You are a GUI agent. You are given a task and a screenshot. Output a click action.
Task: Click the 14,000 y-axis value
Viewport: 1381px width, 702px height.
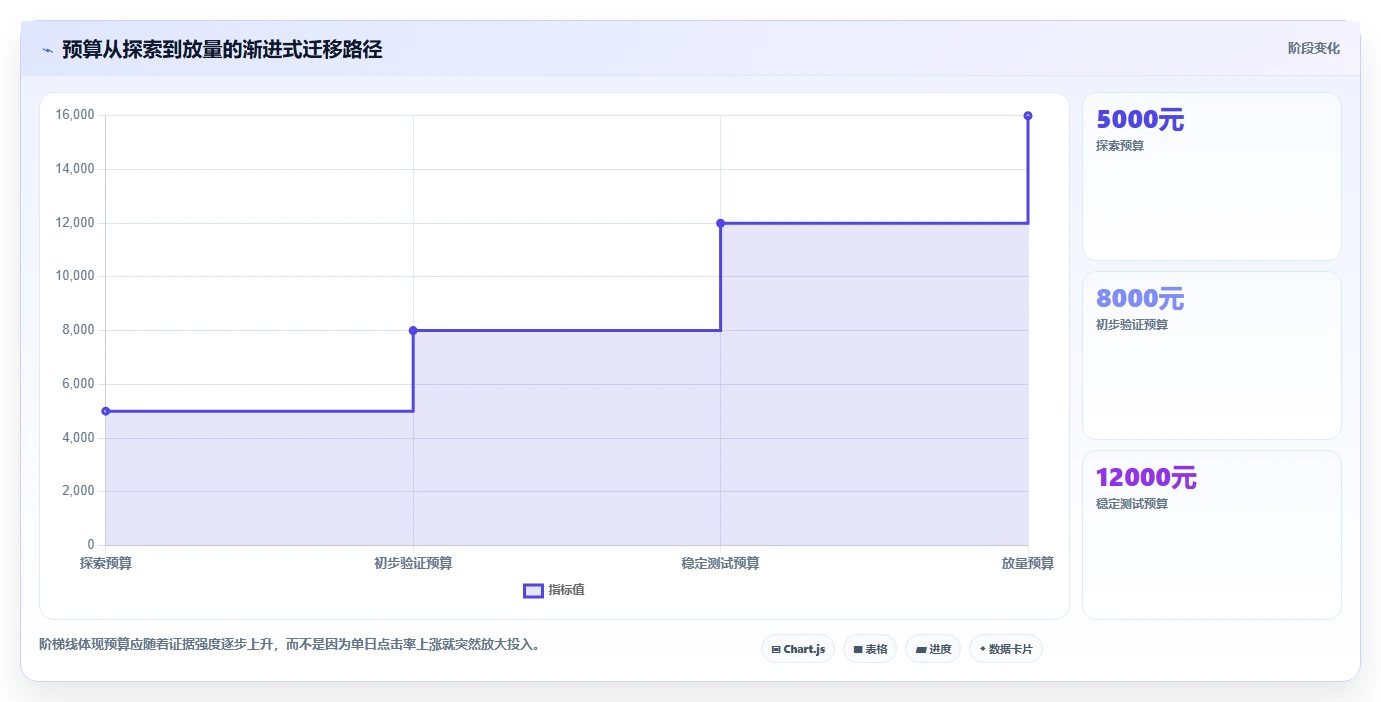(x=75, y=169)
